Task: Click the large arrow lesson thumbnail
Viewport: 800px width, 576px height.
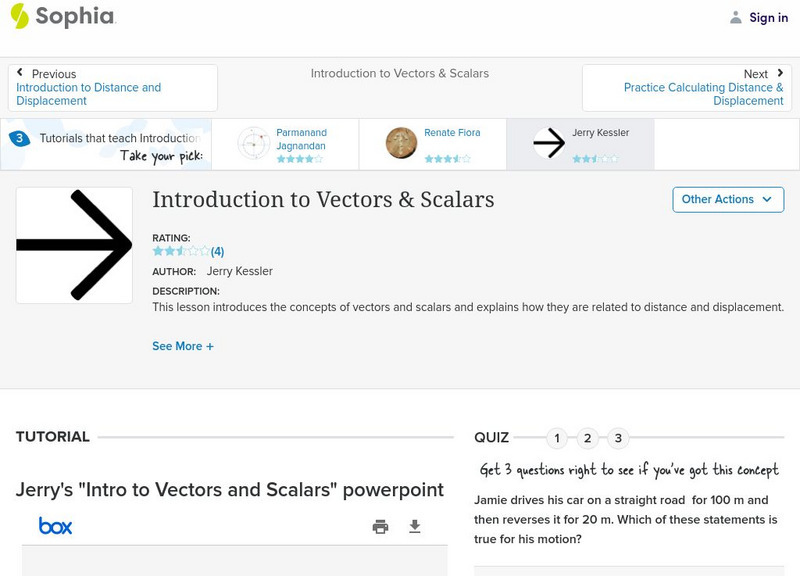Action: coord(74,245)
